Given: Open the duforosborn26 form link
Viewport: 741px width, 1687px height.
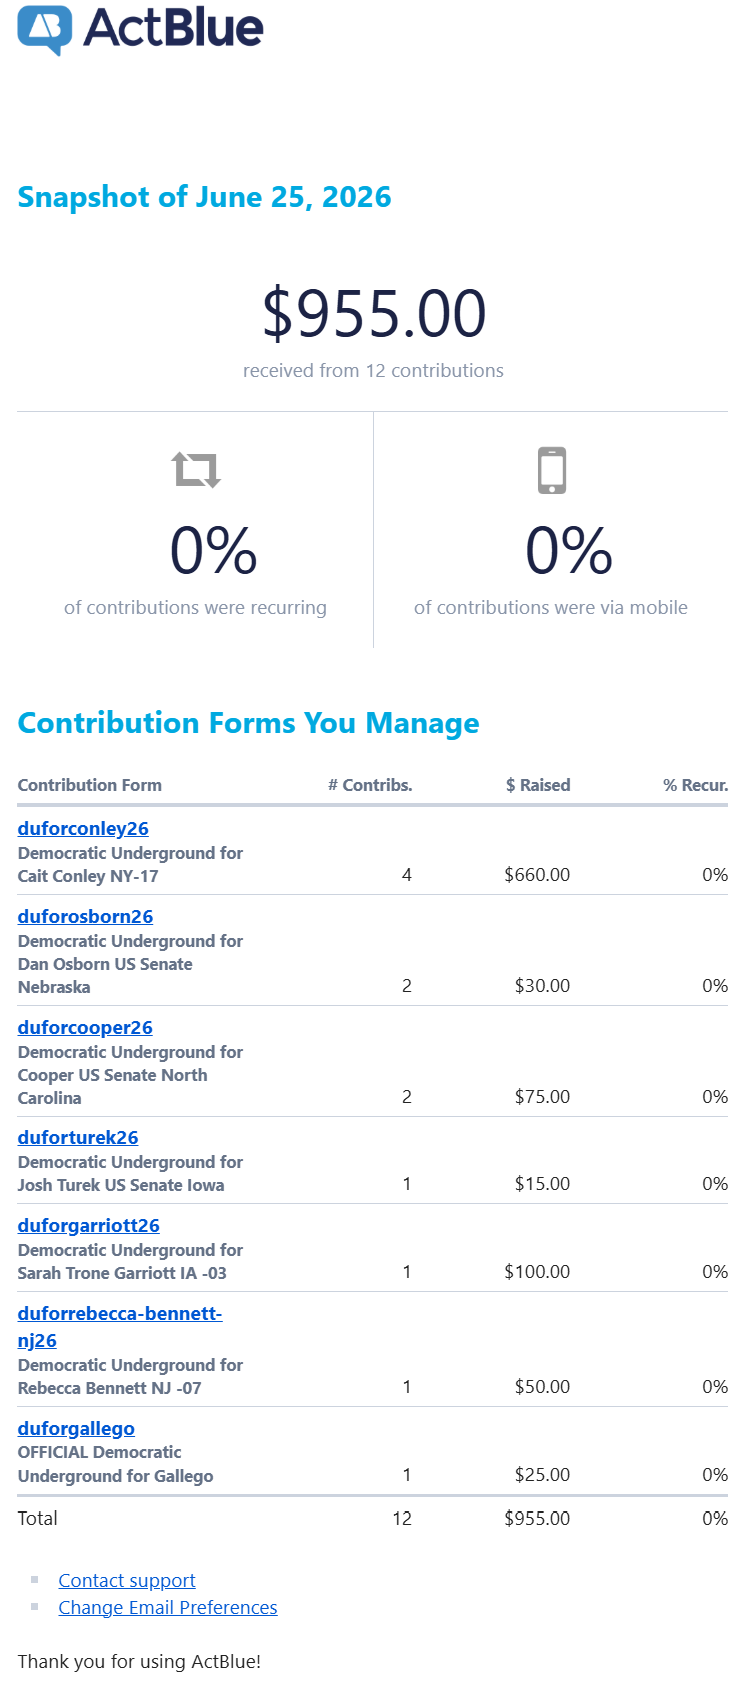Looking at the screenshot, I should [x=85, y=916].
